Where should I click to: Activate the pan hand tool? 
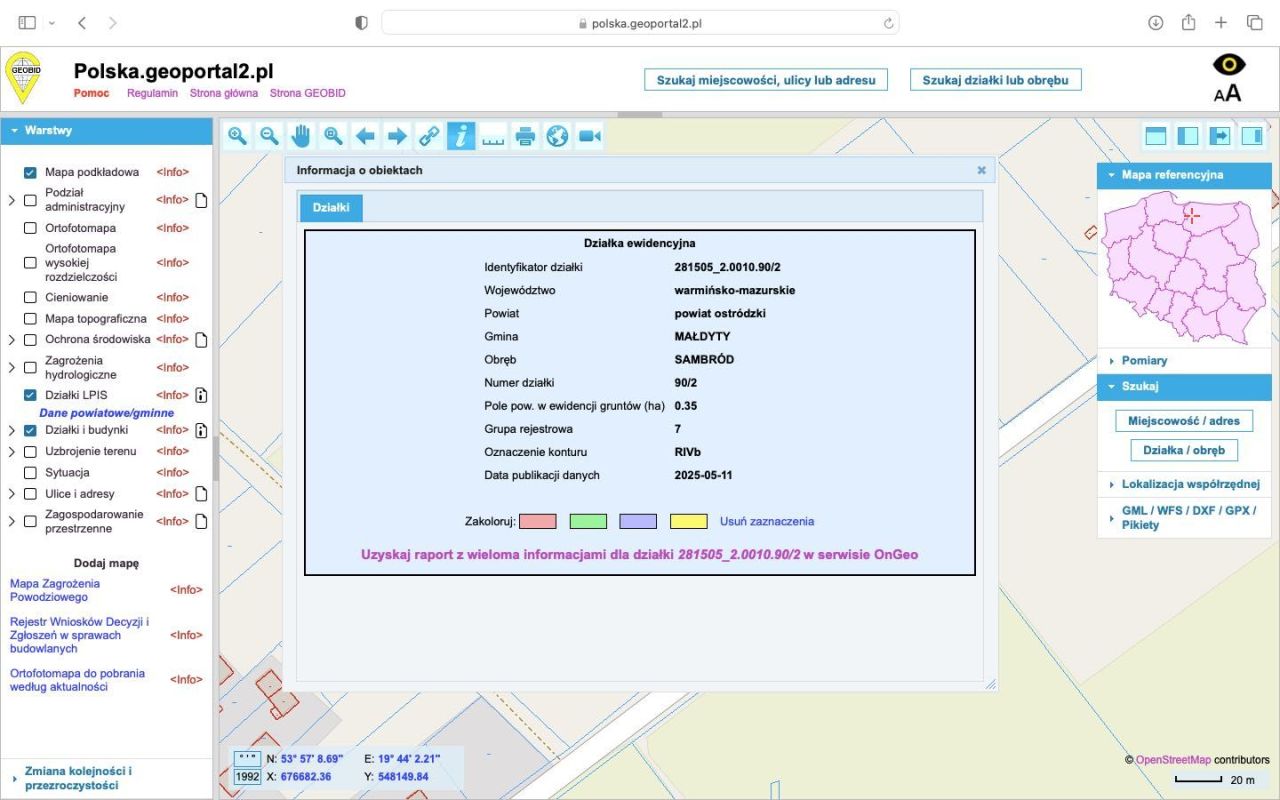(x=301, y=136)
